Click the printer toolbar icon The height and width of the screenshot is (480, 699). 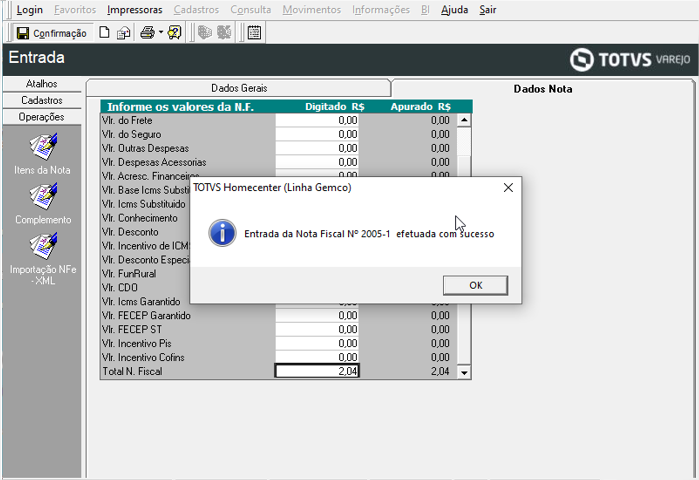point(147,33)
